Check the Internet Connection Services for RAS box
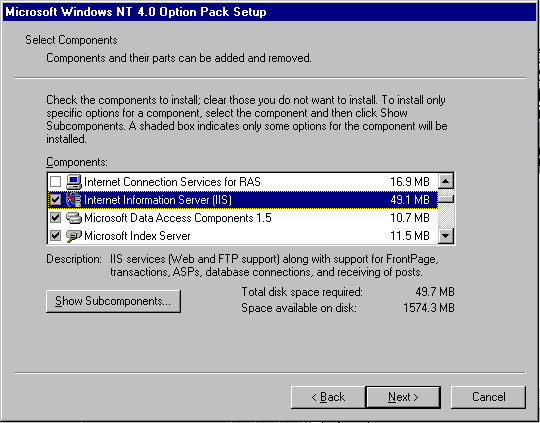The width and height of the screenshot is (540, 423). tap(55, 182)
